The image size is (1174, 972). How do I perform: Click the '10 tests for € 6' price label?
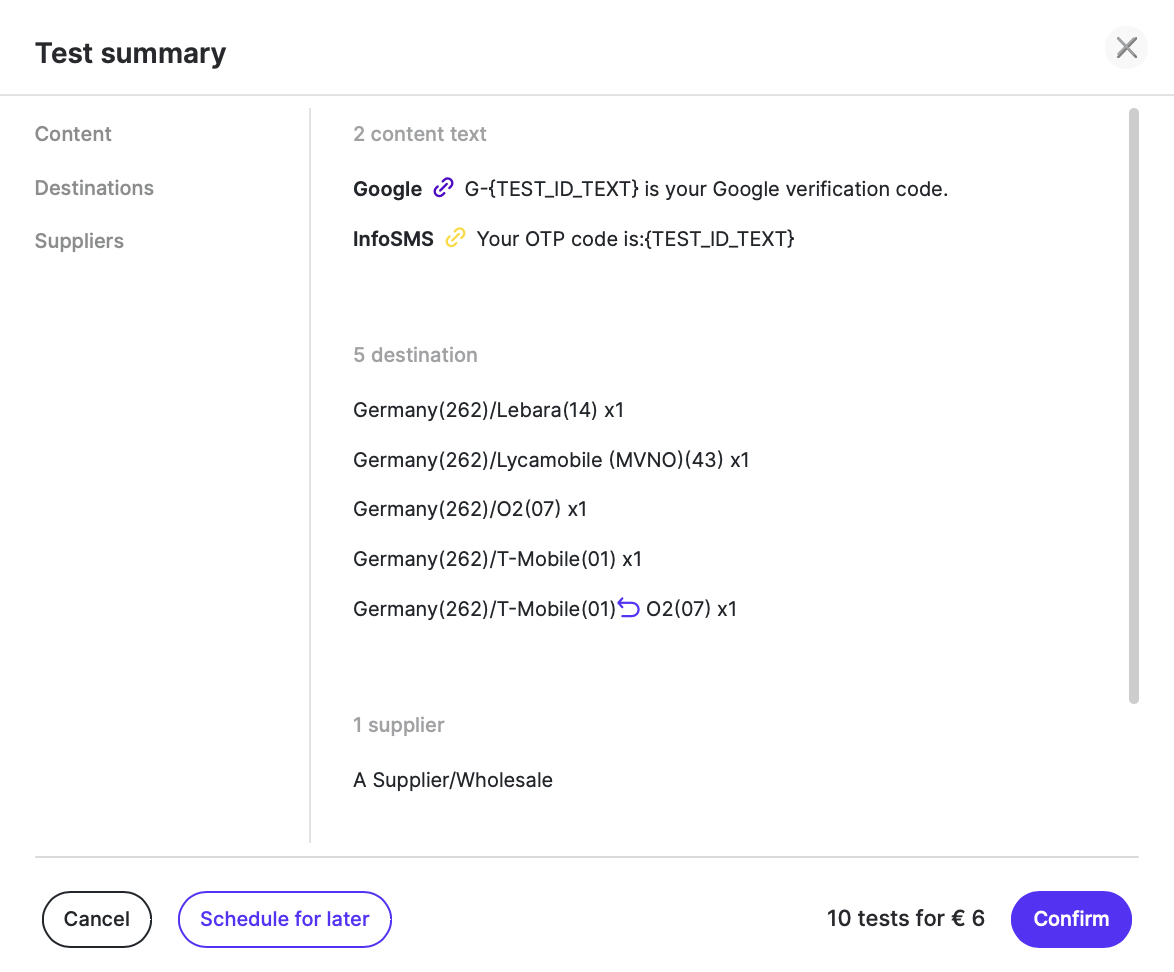point(905,918)
